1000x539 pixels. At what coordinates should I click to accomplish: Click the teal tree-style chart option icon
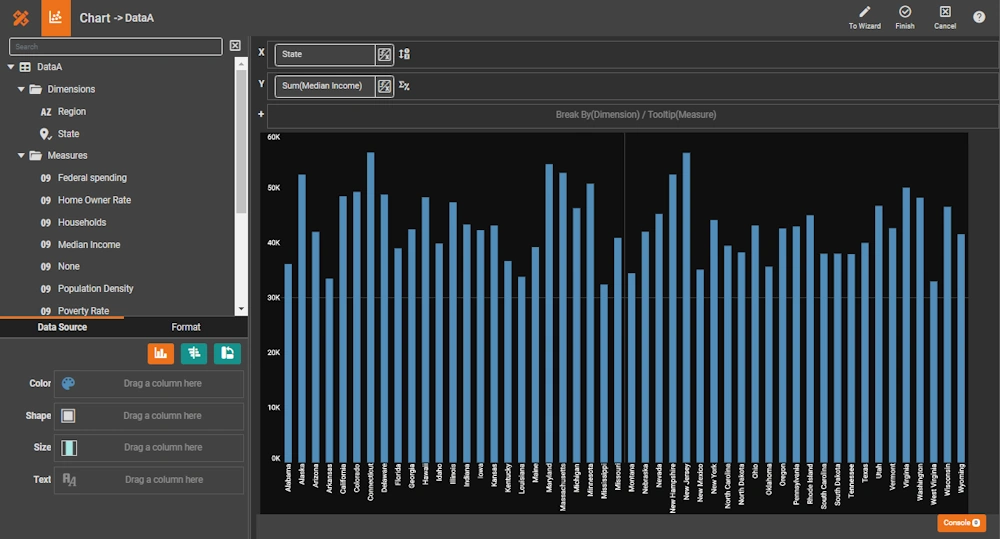(x=194, y=352)
